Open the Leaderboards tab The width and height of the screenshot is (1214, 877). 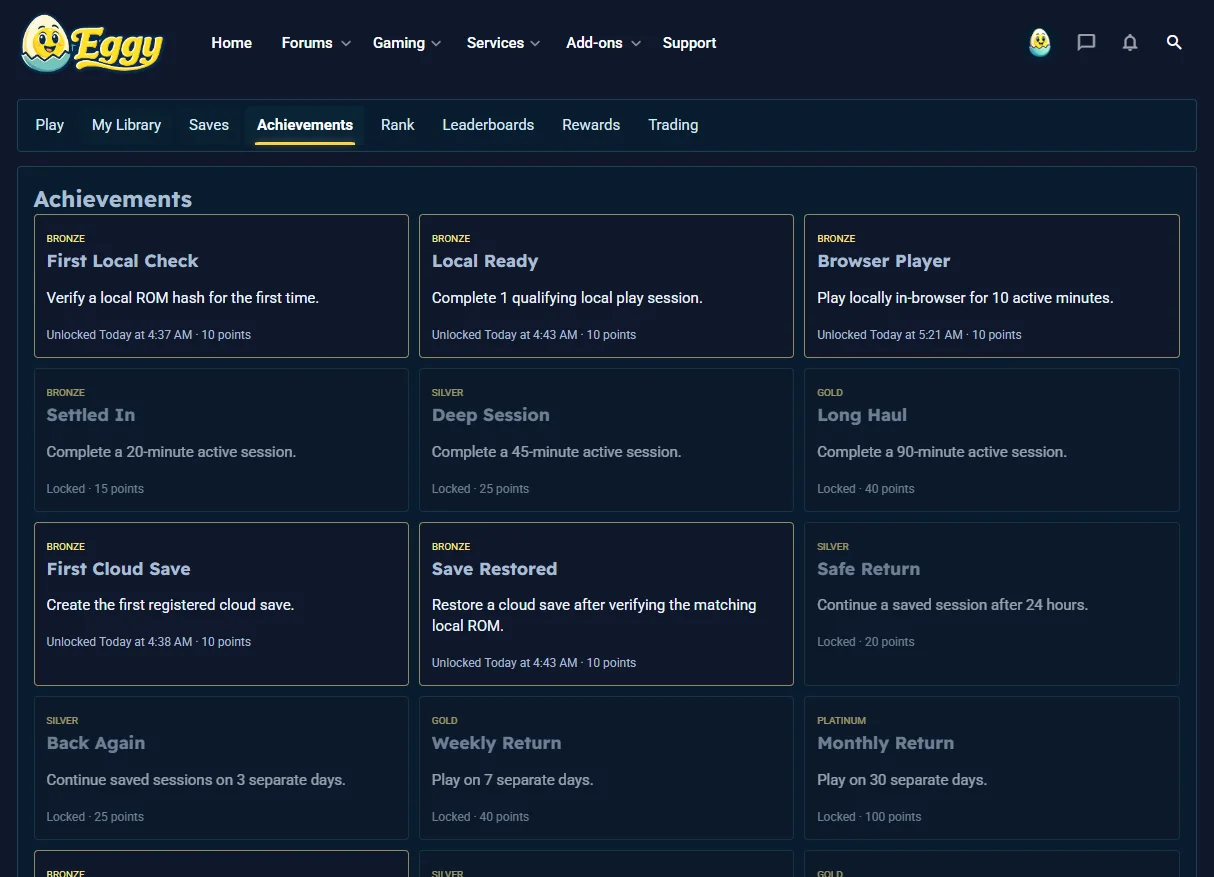[488, 125]
